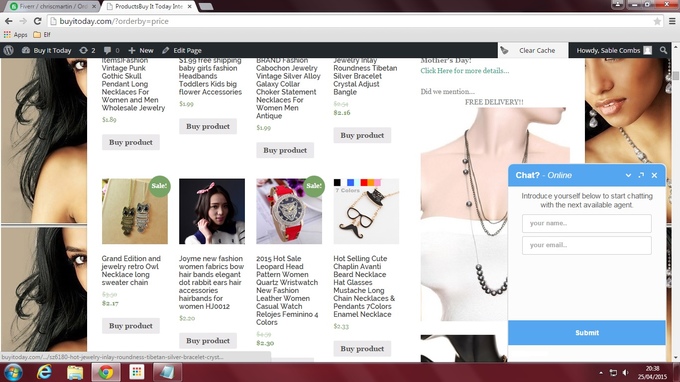Minimize the chat widget with chevron

[x=628, y=175]
